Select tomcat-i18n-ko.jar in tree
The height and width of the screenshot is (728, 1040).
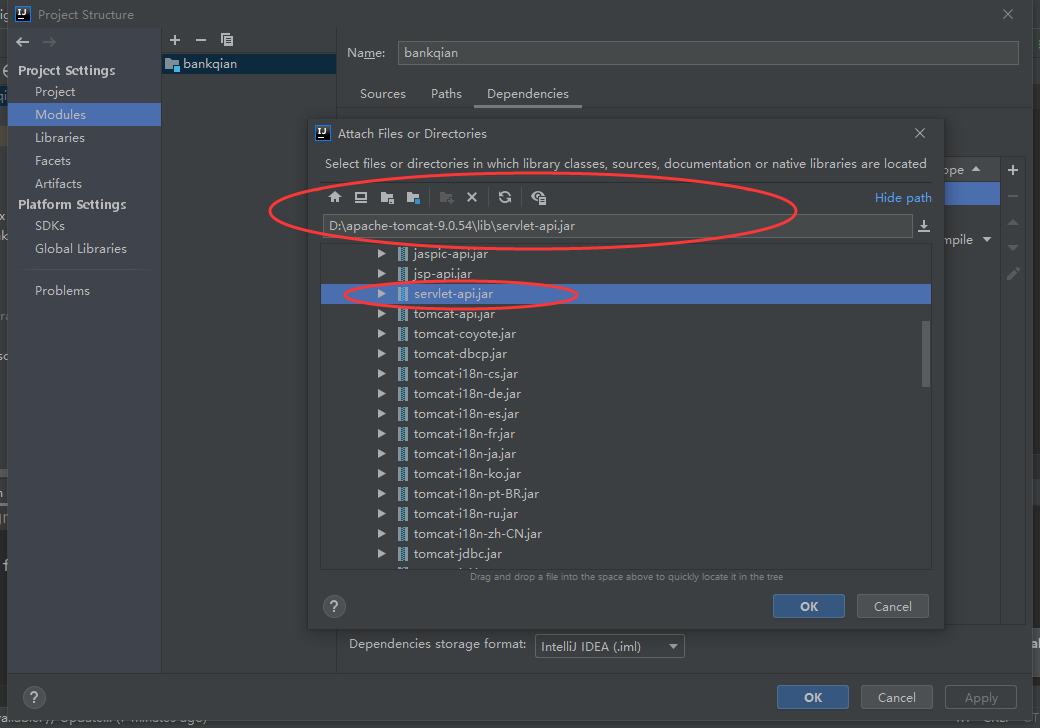[467, 473]
